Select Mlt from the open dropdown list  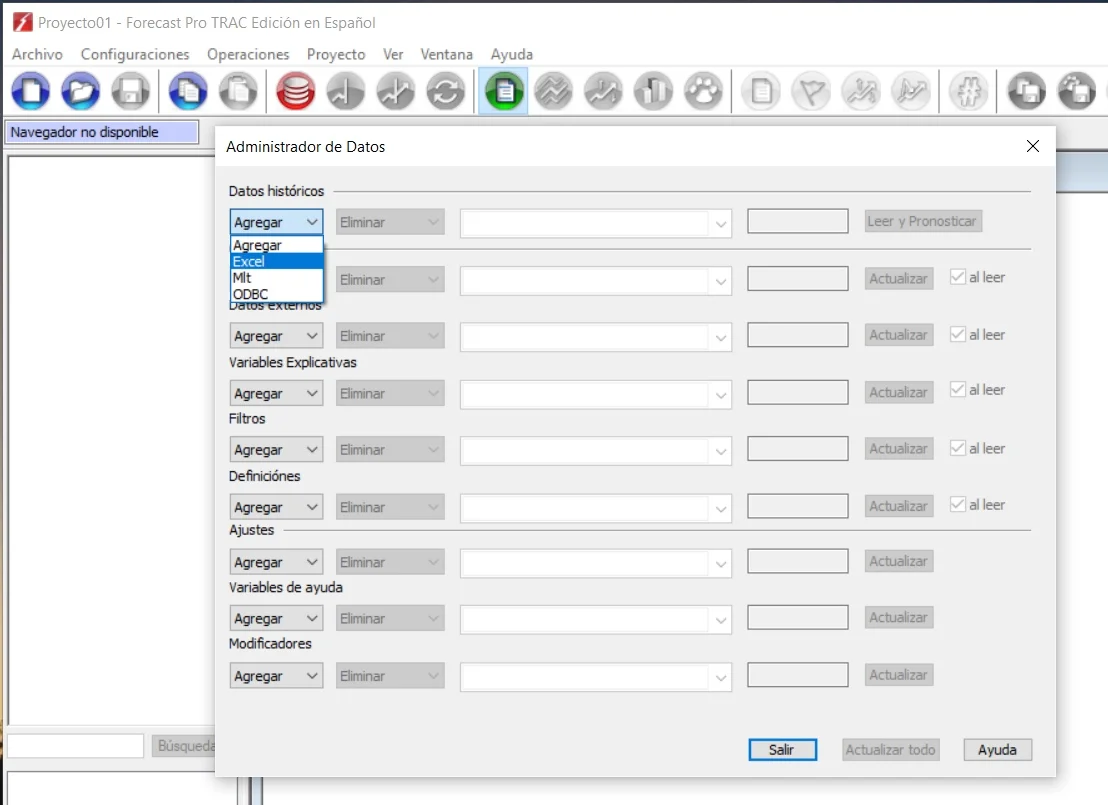(x=277, y=278)
